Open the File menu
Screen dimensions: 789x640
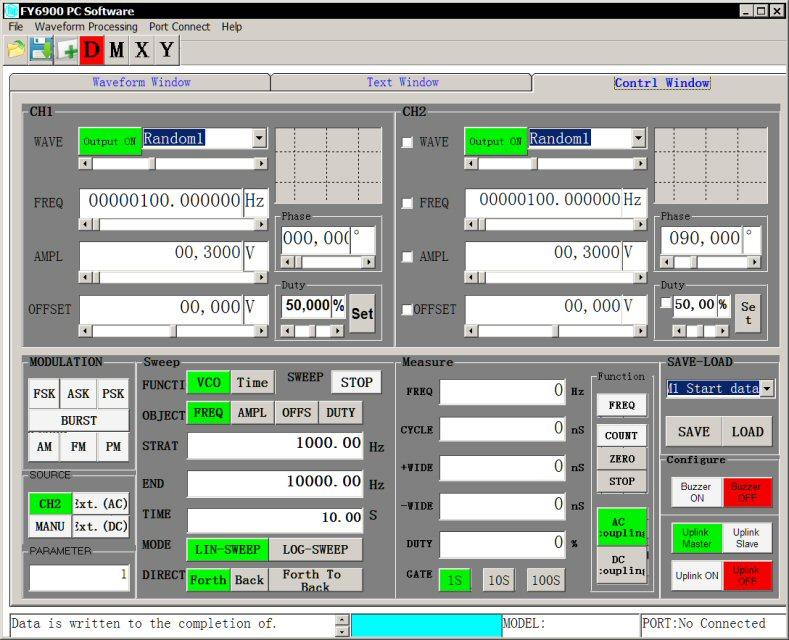click(16, 27)
